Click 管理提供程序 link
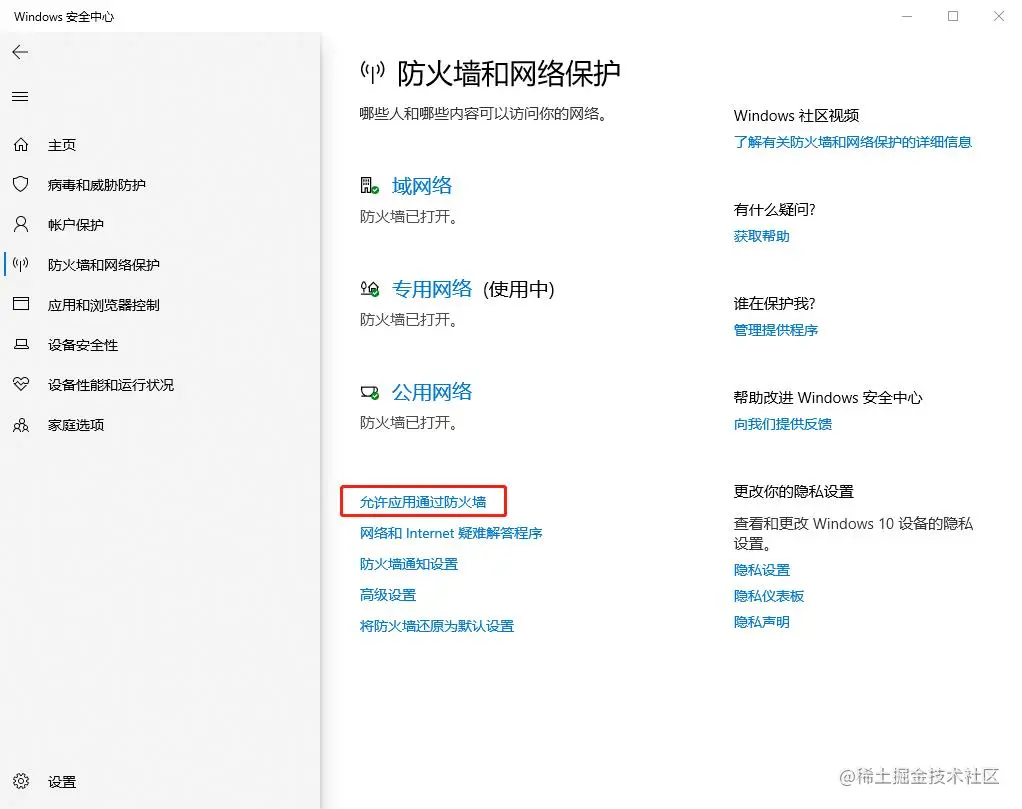This screenshot has height=809, width=1022. point(776,330)
